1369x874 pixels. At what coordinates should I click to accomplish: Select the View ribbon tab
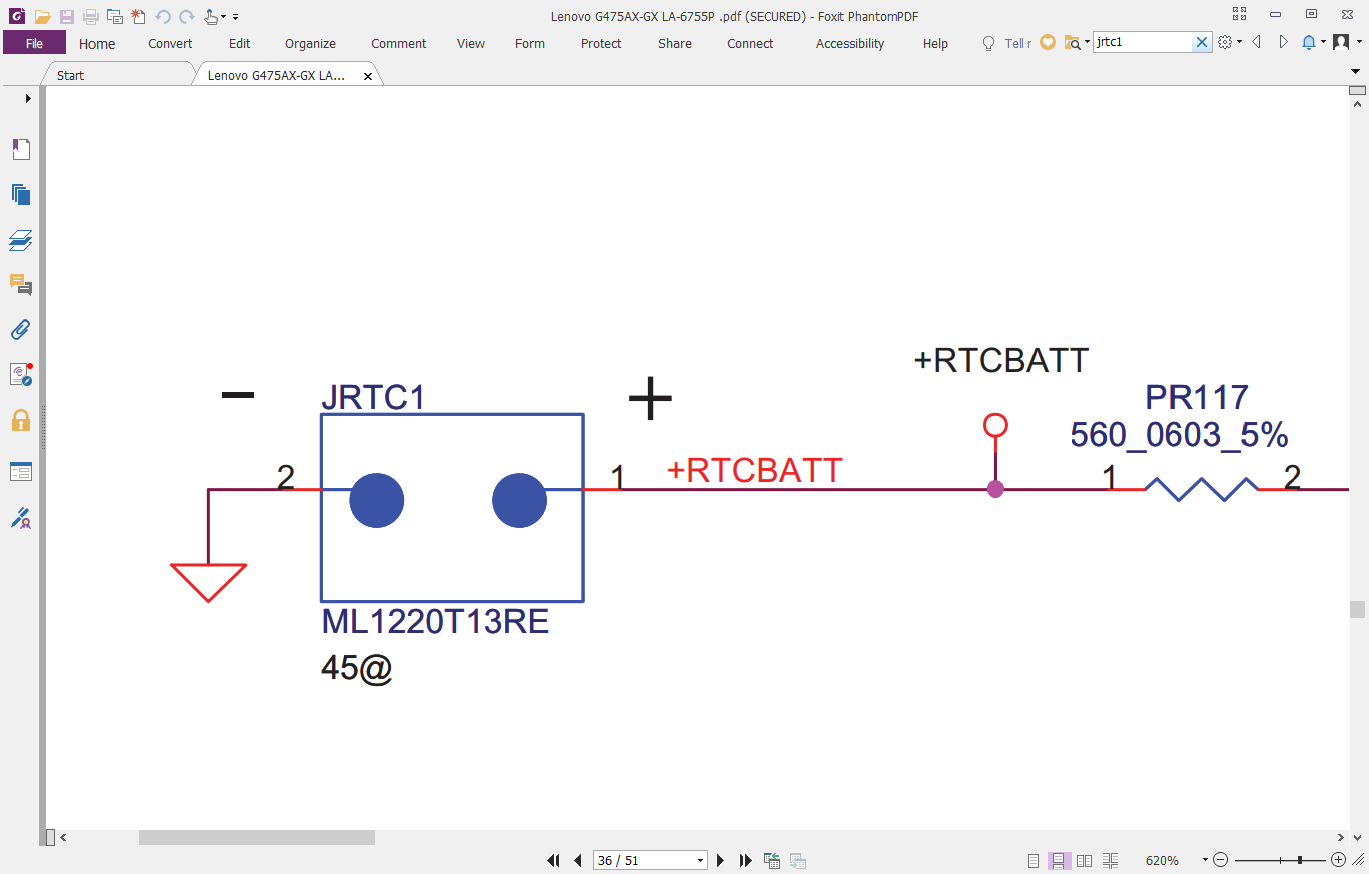point(471,44)
